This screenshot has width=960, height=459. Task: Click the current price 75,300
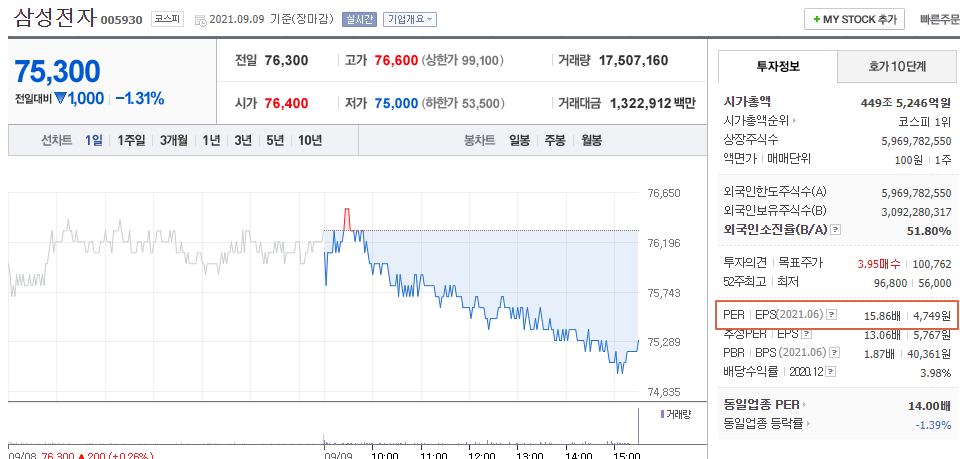[57, 72]
